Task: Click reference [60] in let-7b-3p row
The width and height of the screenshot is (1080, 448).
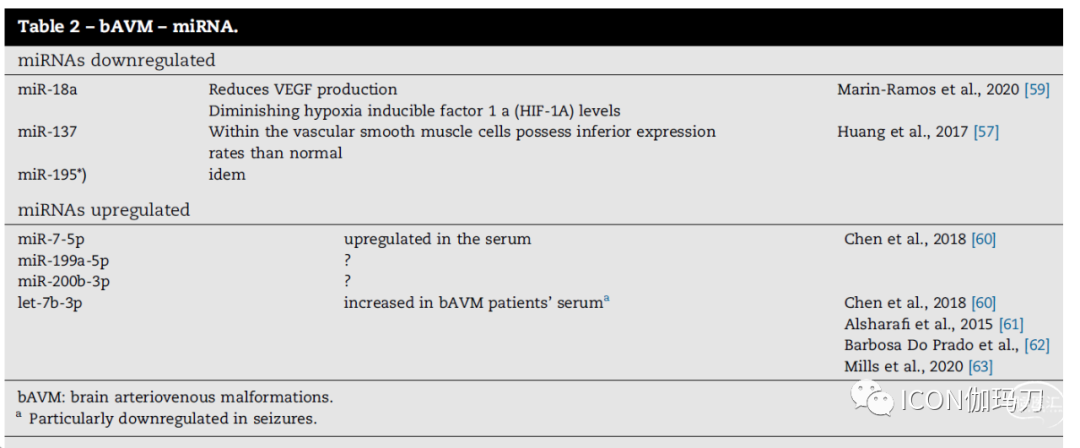Action: [x=983, y=303]
